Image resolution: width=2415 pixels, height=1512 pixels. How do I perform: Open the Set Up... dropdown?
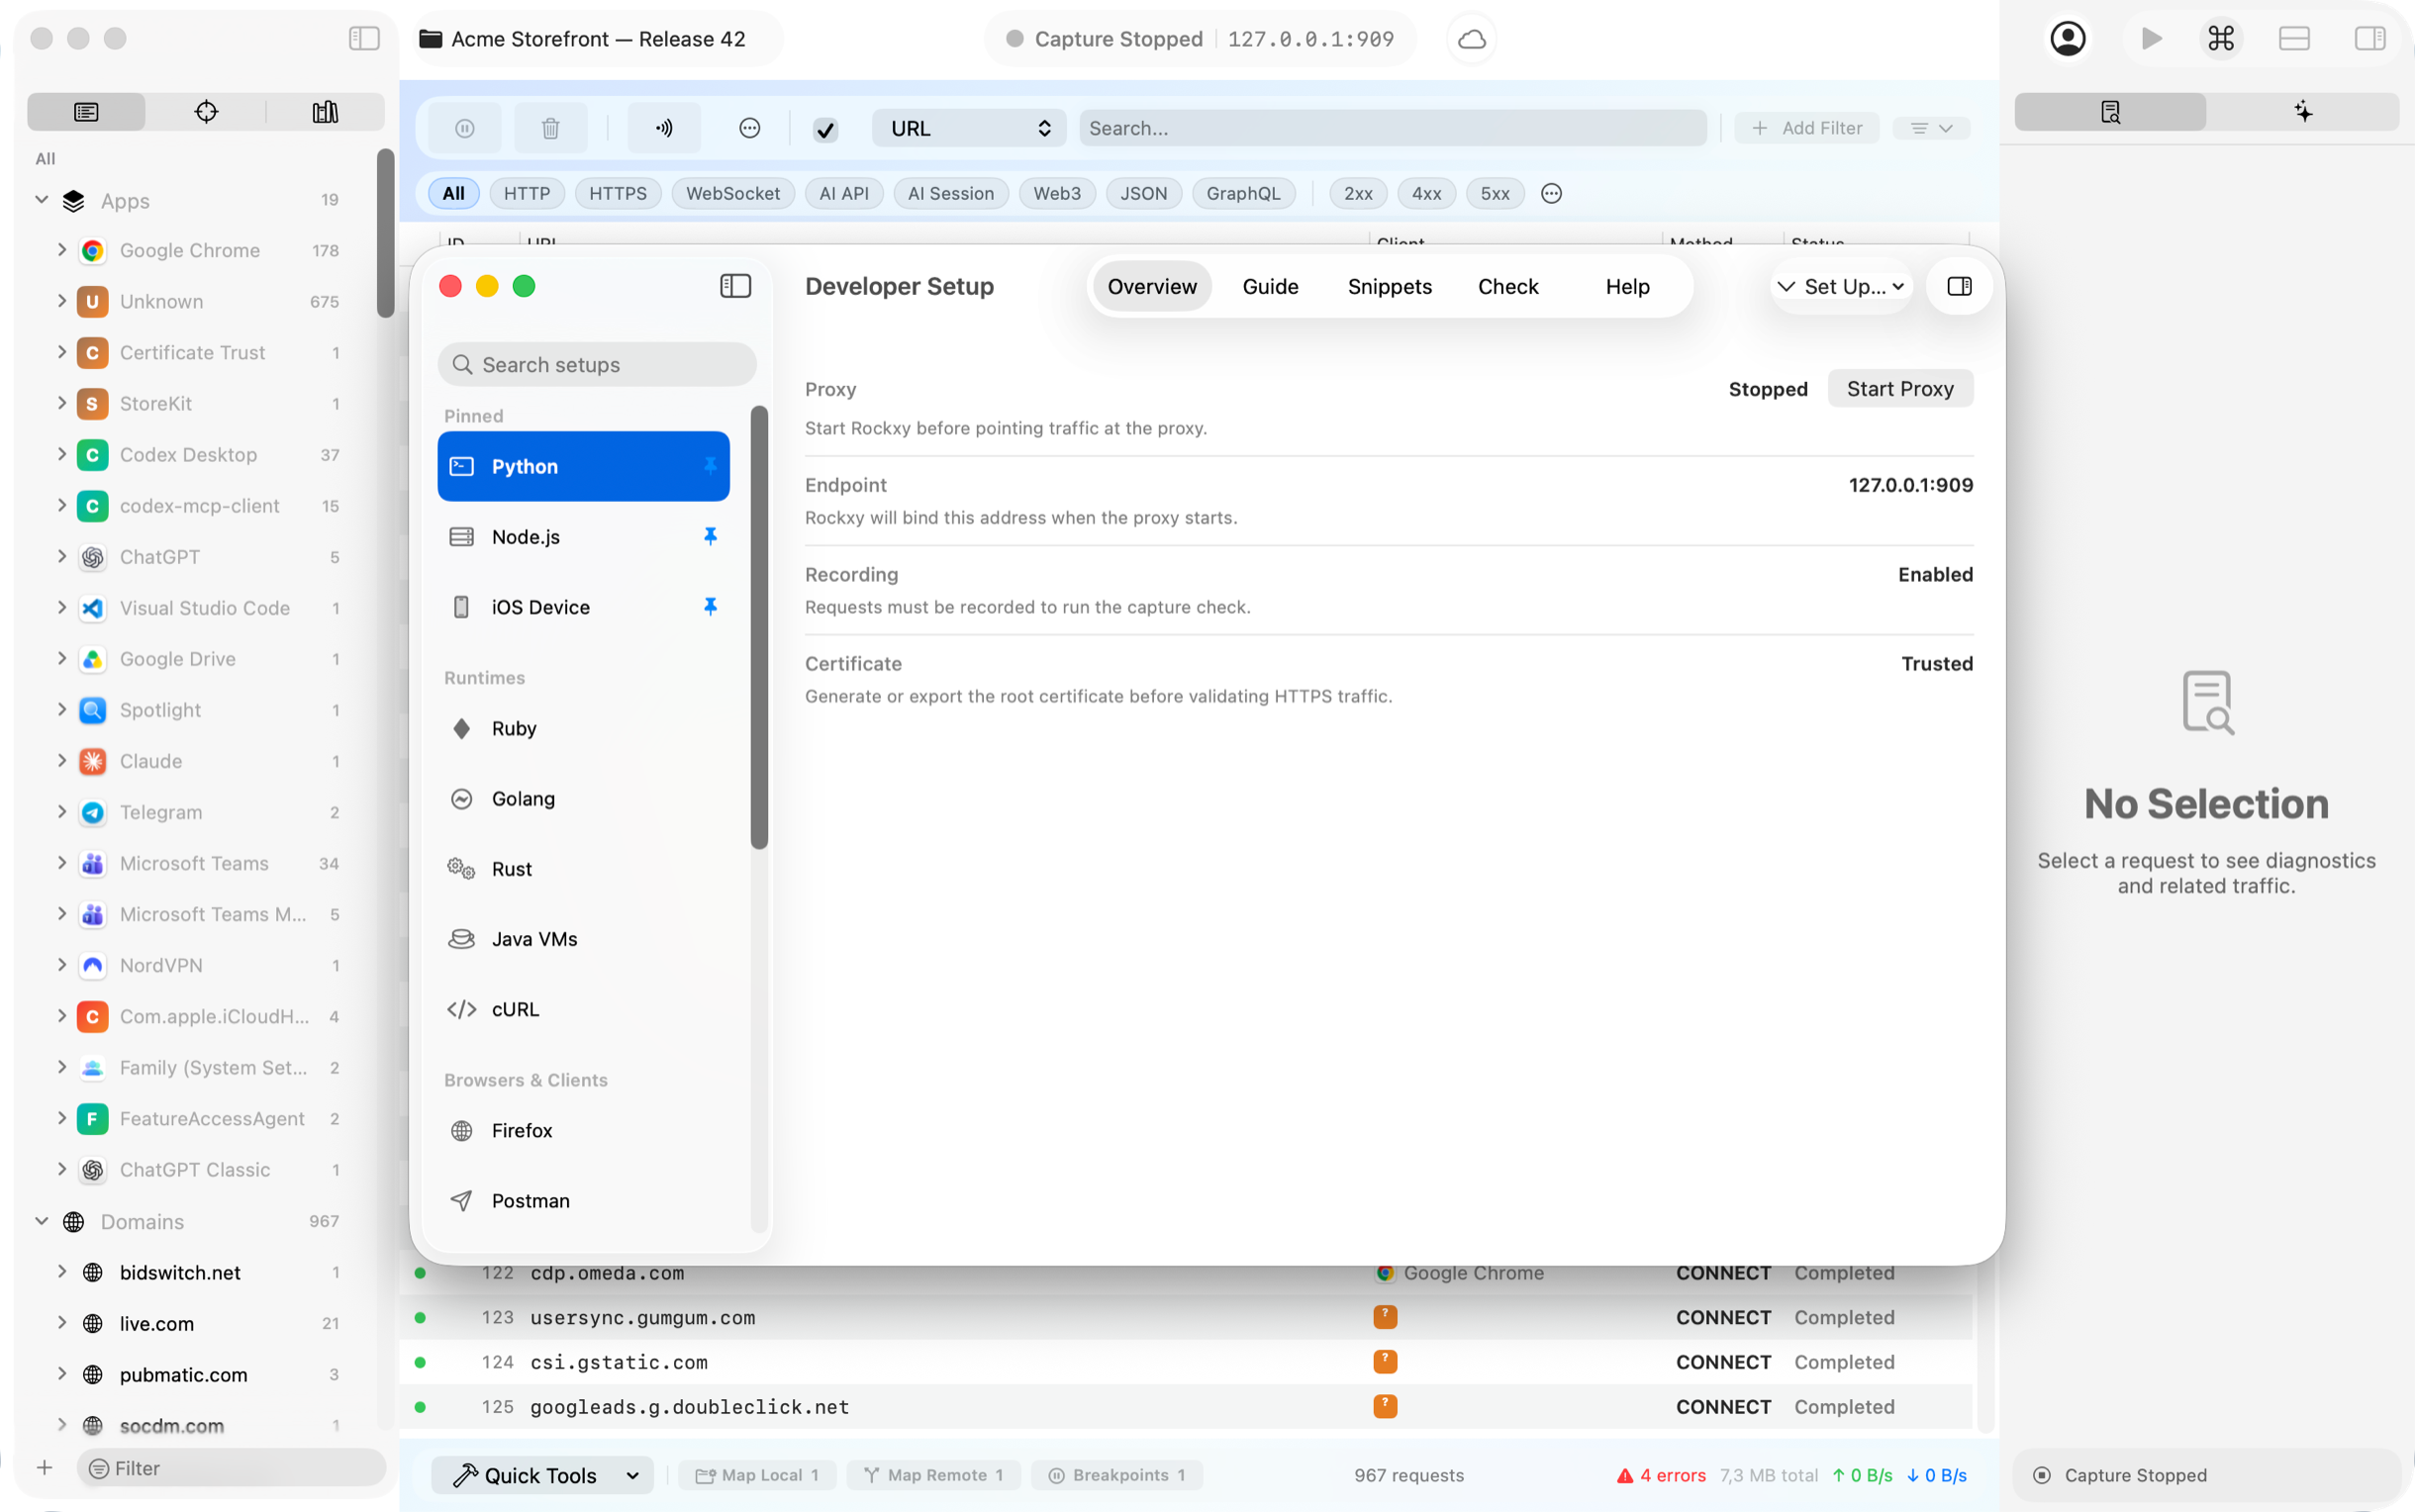1840,286
